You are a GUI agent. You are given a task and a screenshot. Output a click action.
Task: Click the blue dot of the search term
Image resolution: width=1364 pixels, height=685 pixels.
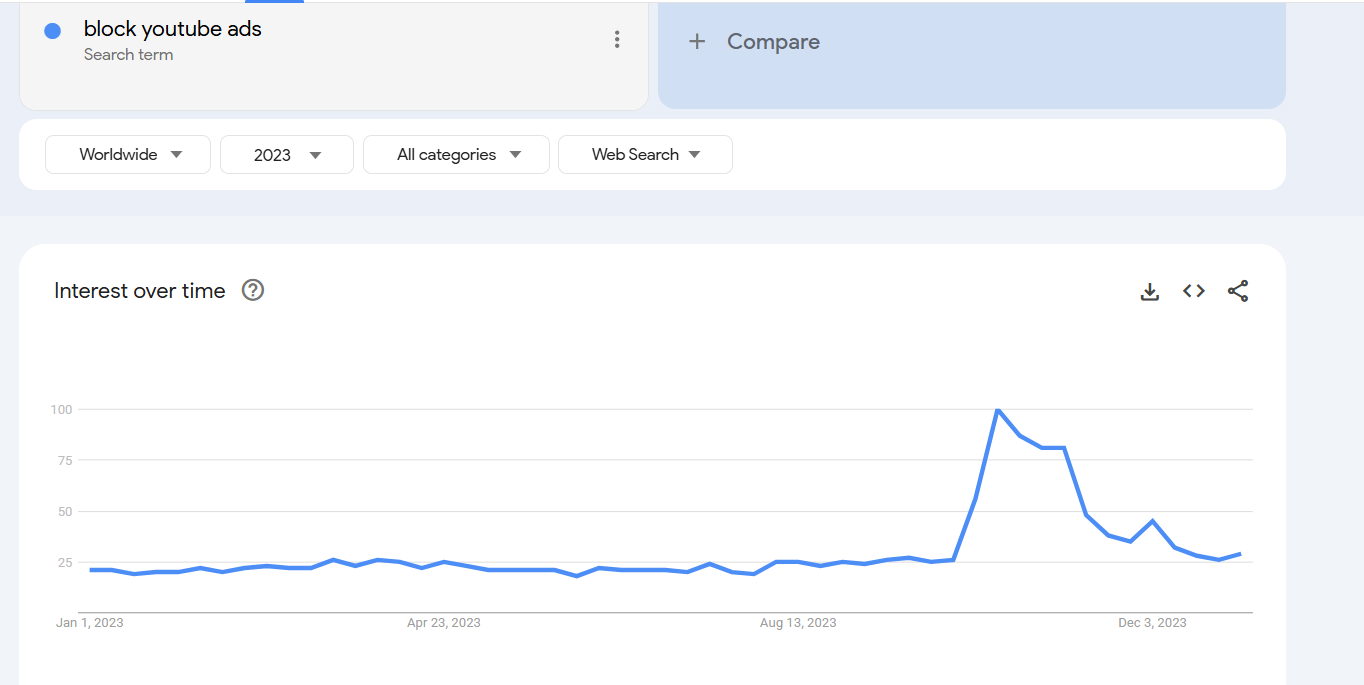tap(53, 31)
